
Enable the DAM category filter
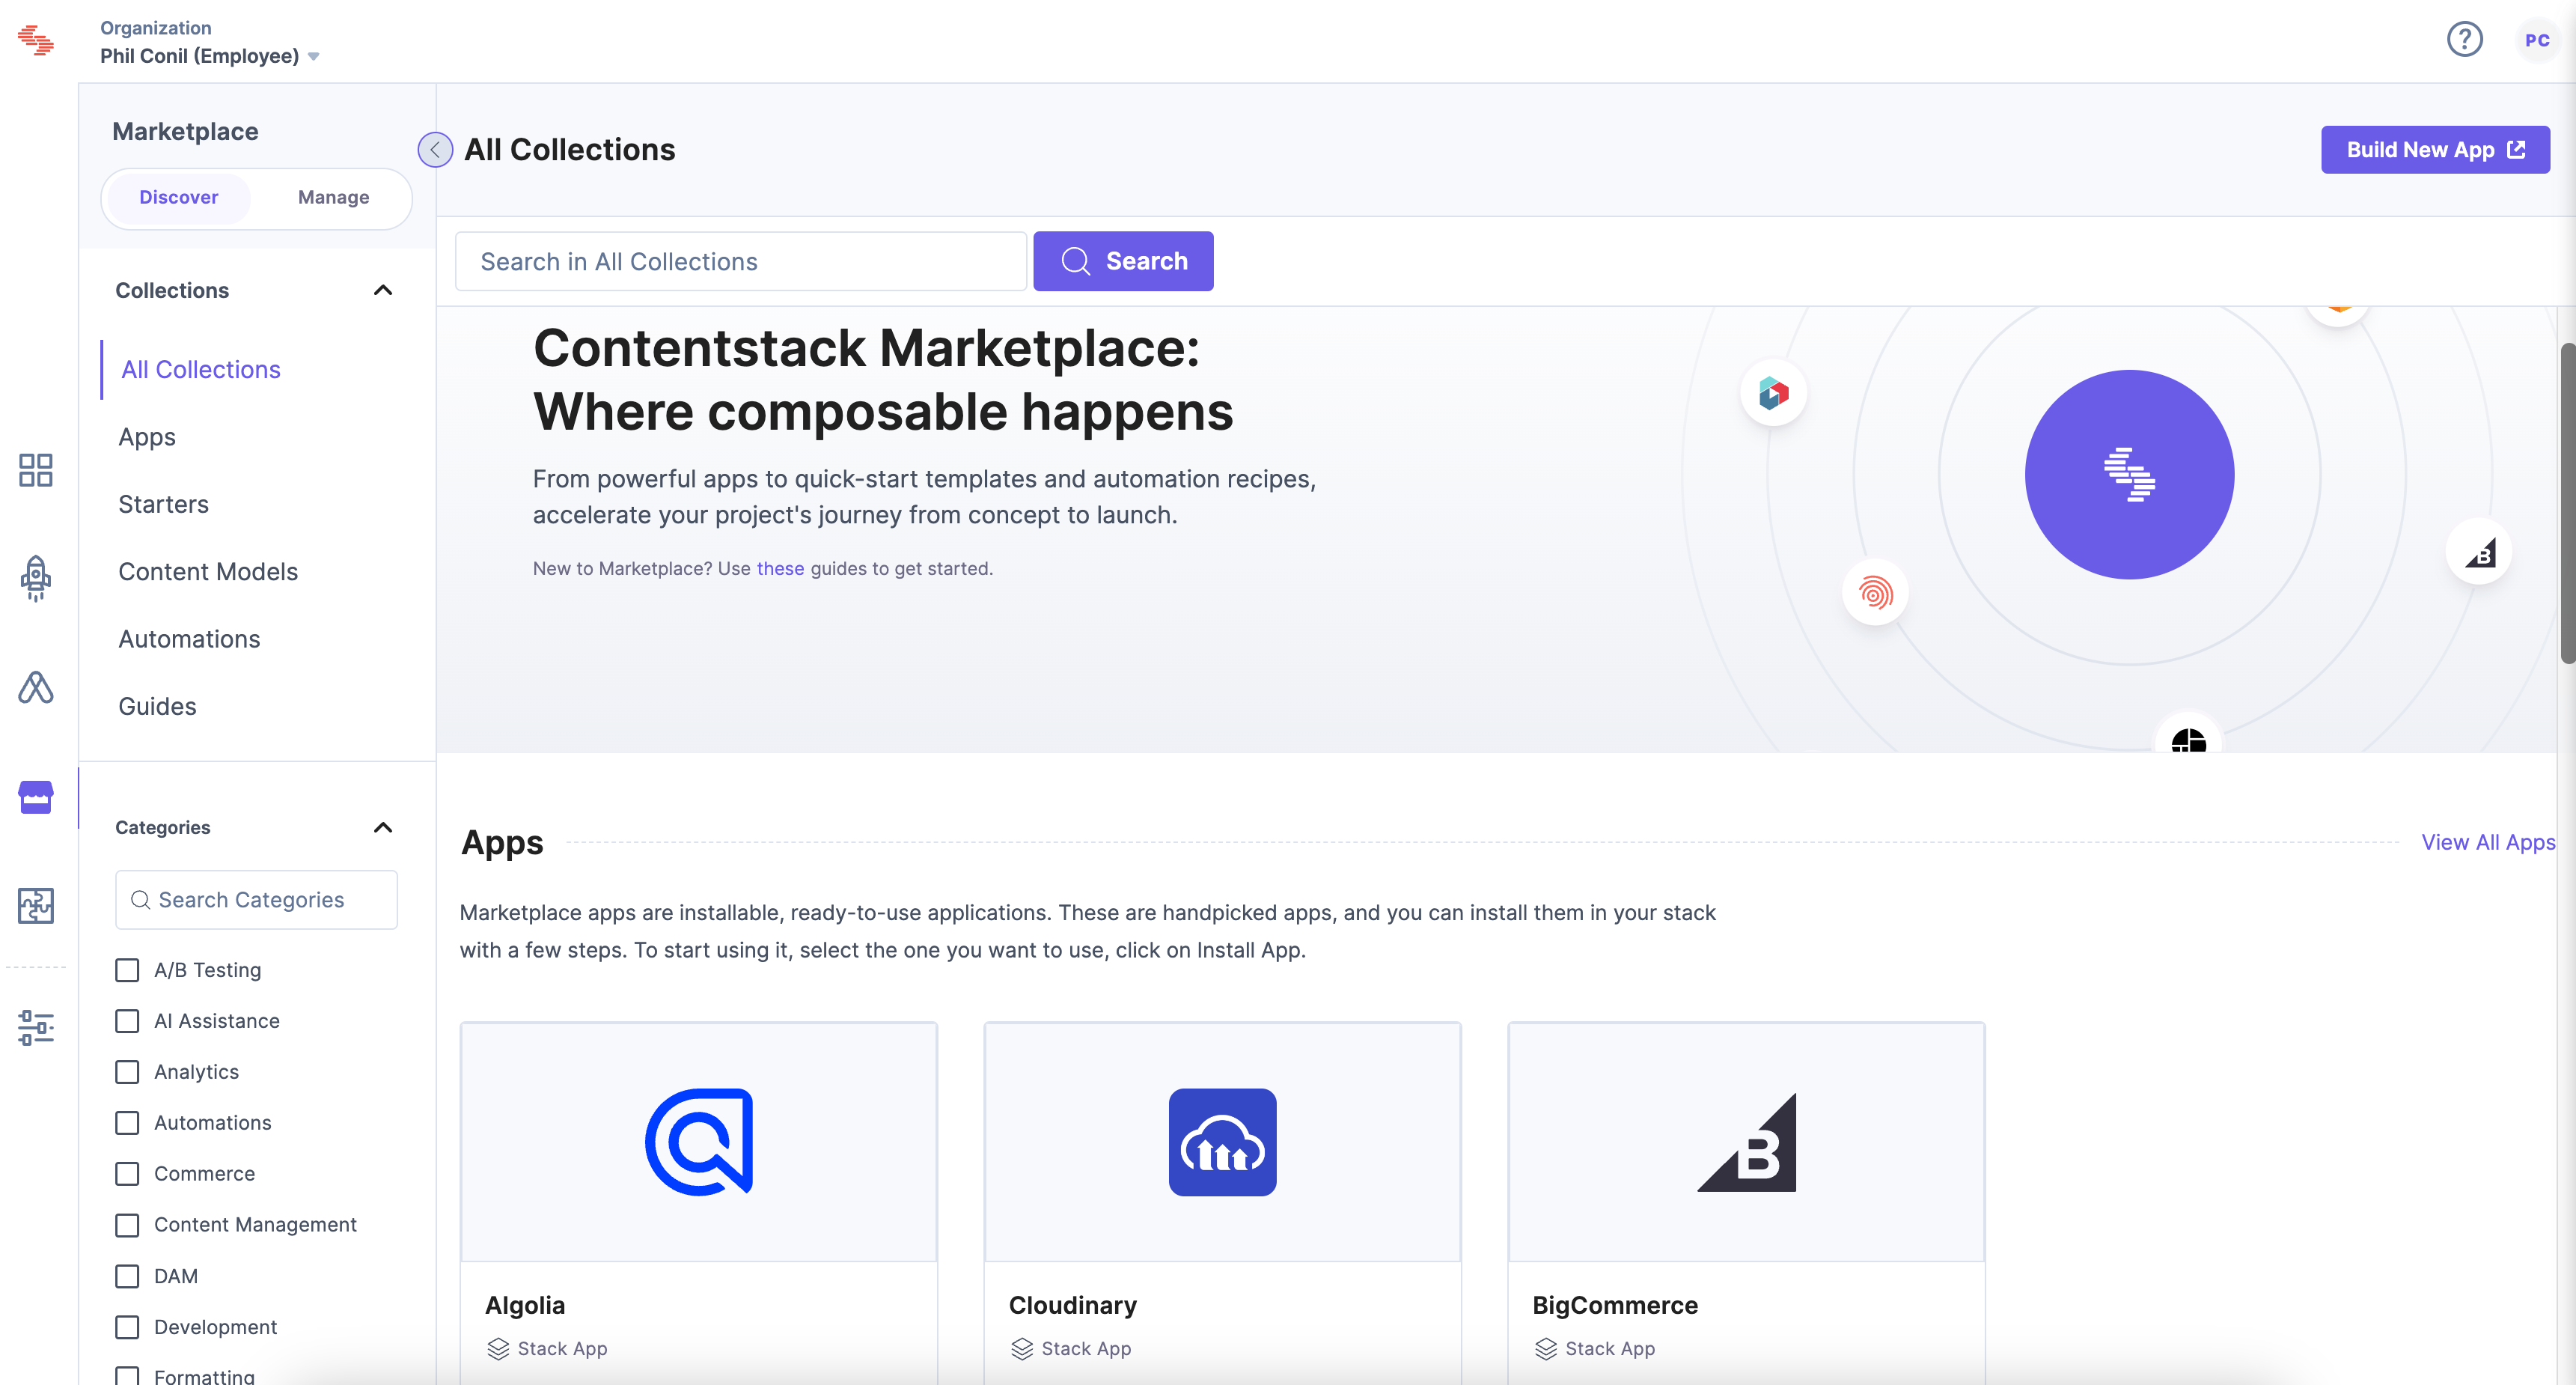[126, 1276]
